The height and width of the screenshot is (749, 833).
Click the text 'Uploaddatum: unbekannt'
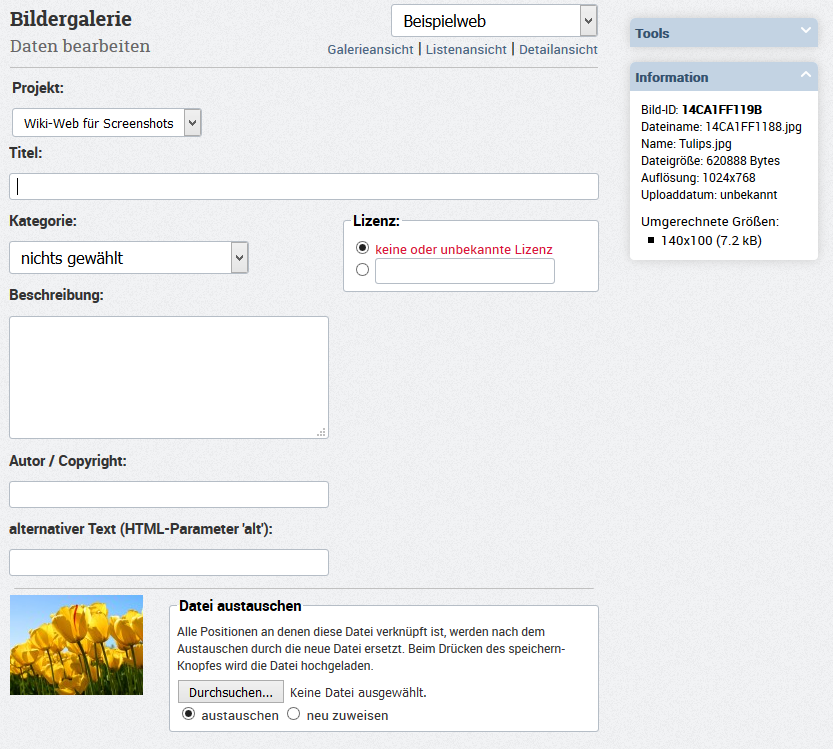point(709,194)
